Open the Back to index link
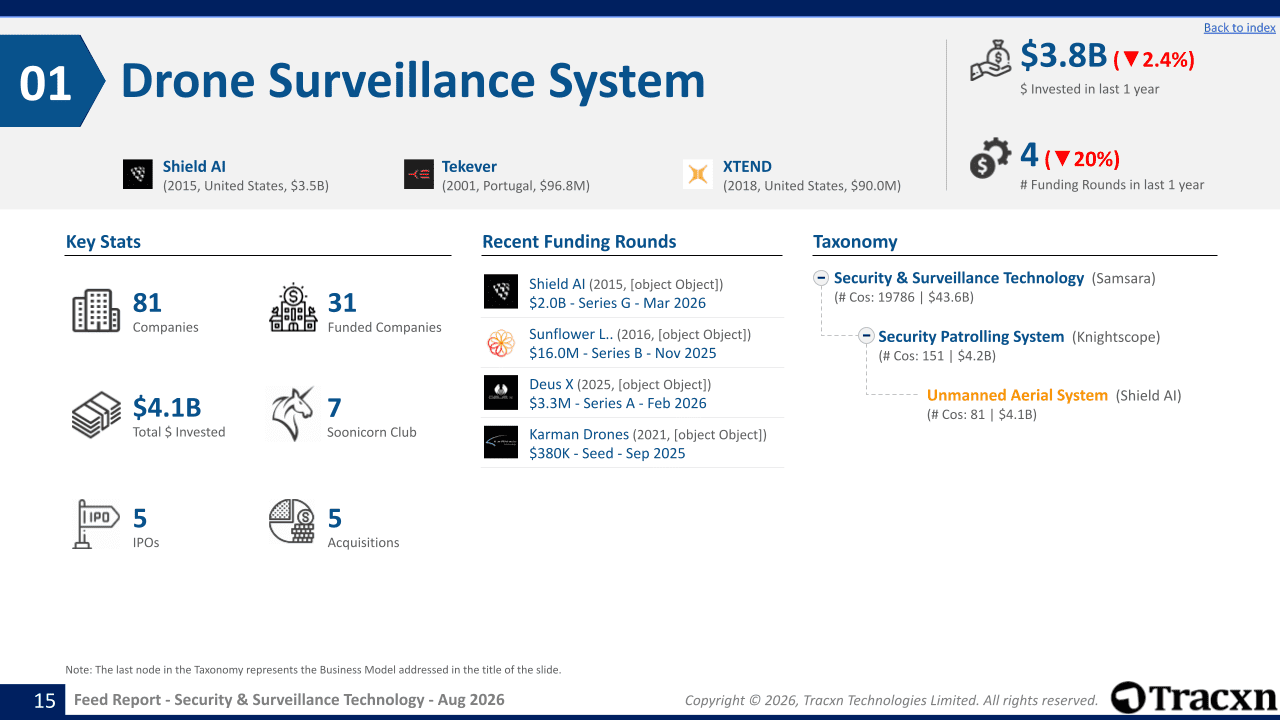The image size is (1280, 720). (1240, 28)
